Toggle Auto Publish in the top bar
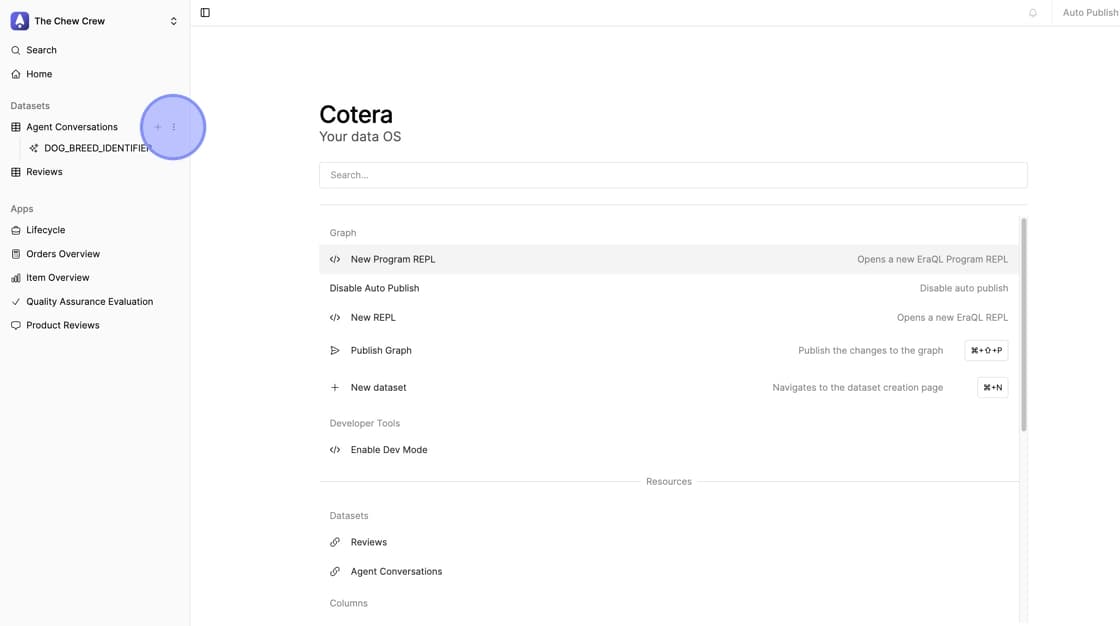Screen dimensions: 1120x626 pyautogui.click(x=1089, y=13)
